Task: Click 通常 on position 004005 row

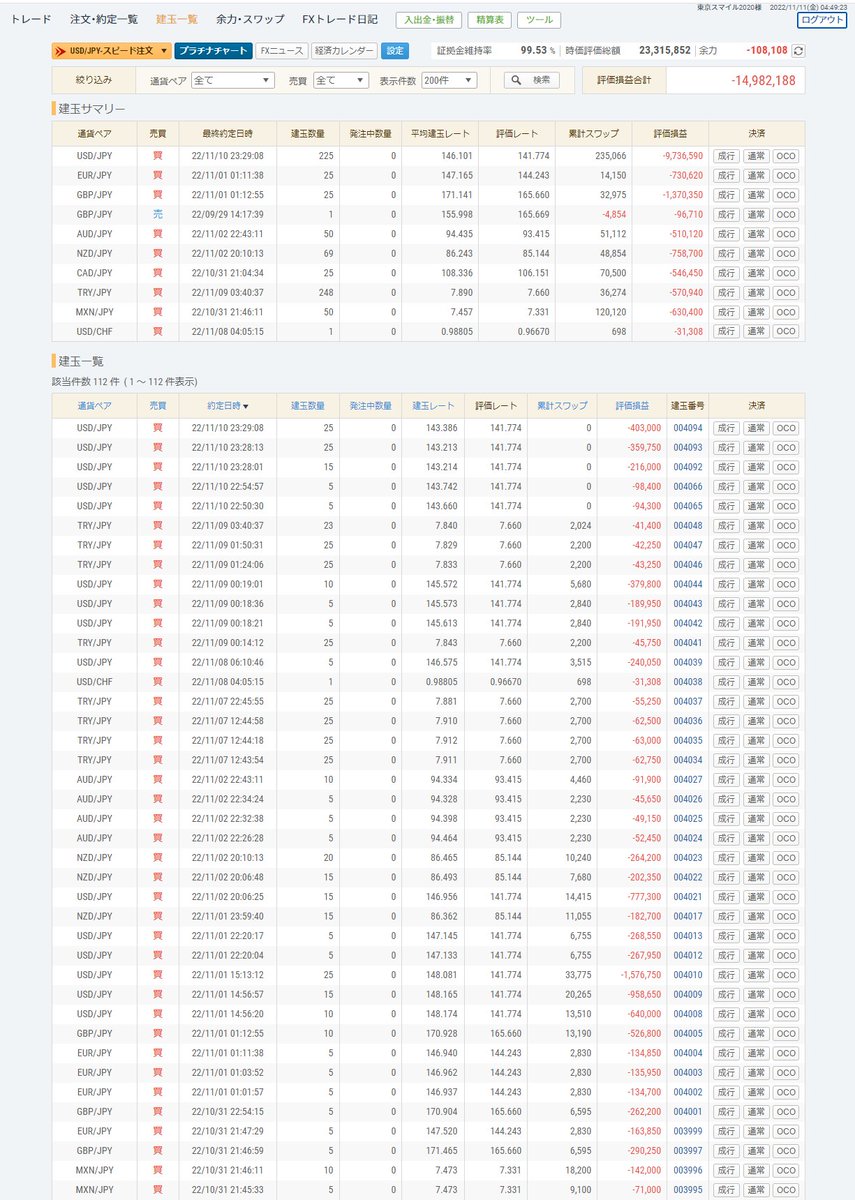Action: [x=755, y=1034]
